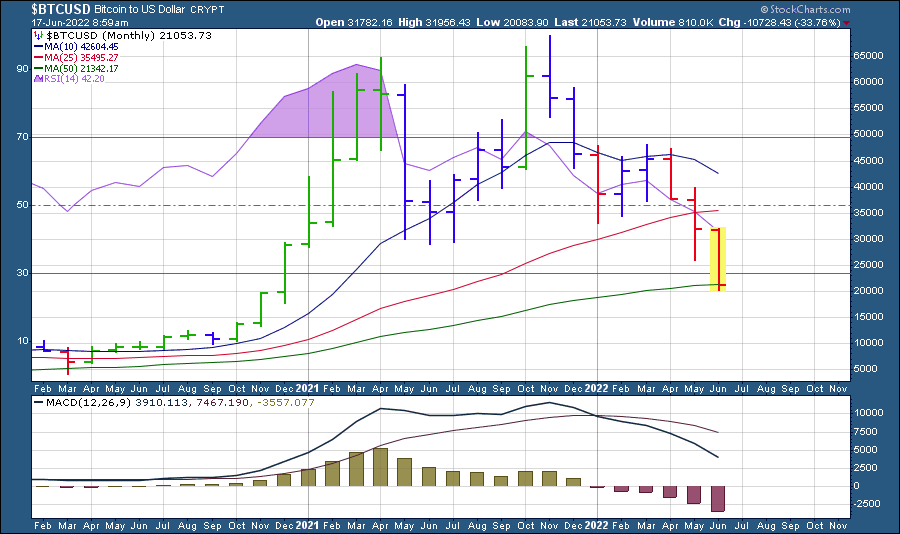Click the yellow highlighted June 2022 bar
Image resolution: width=900 pixels, height=534 pixels.
717,260
